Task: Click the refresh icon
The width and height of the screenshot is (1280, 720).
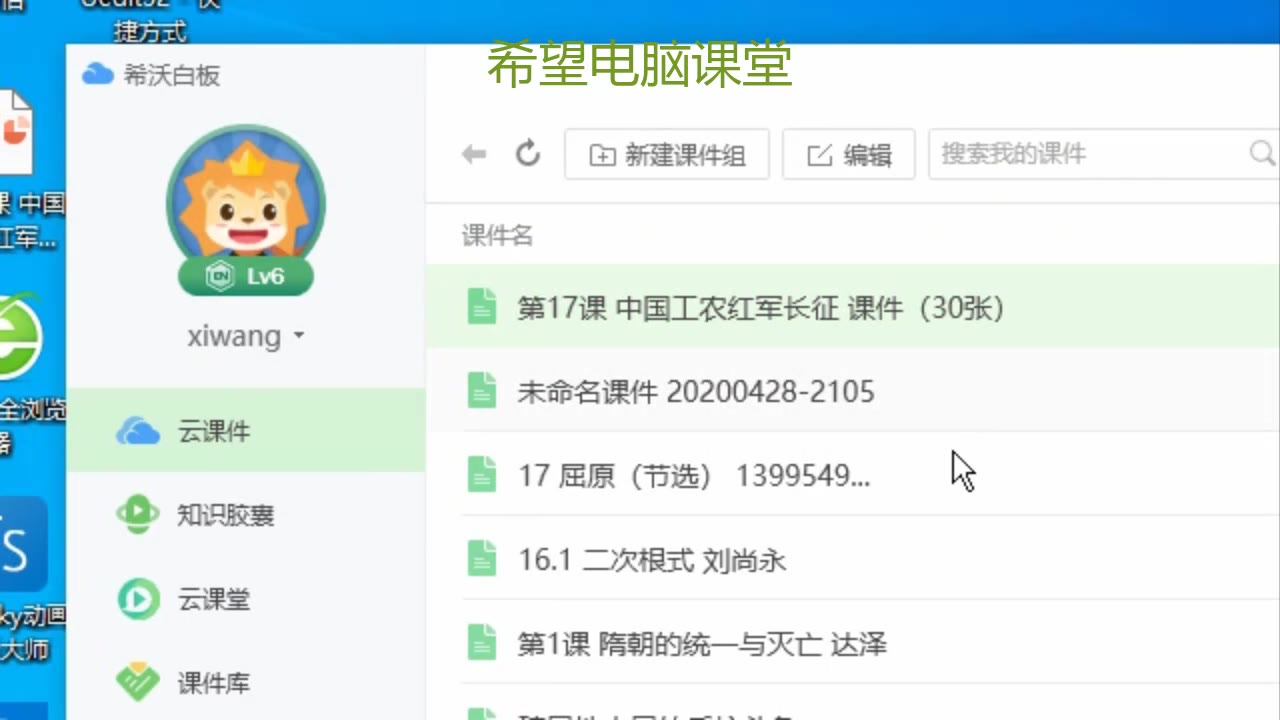Action: 528,153
